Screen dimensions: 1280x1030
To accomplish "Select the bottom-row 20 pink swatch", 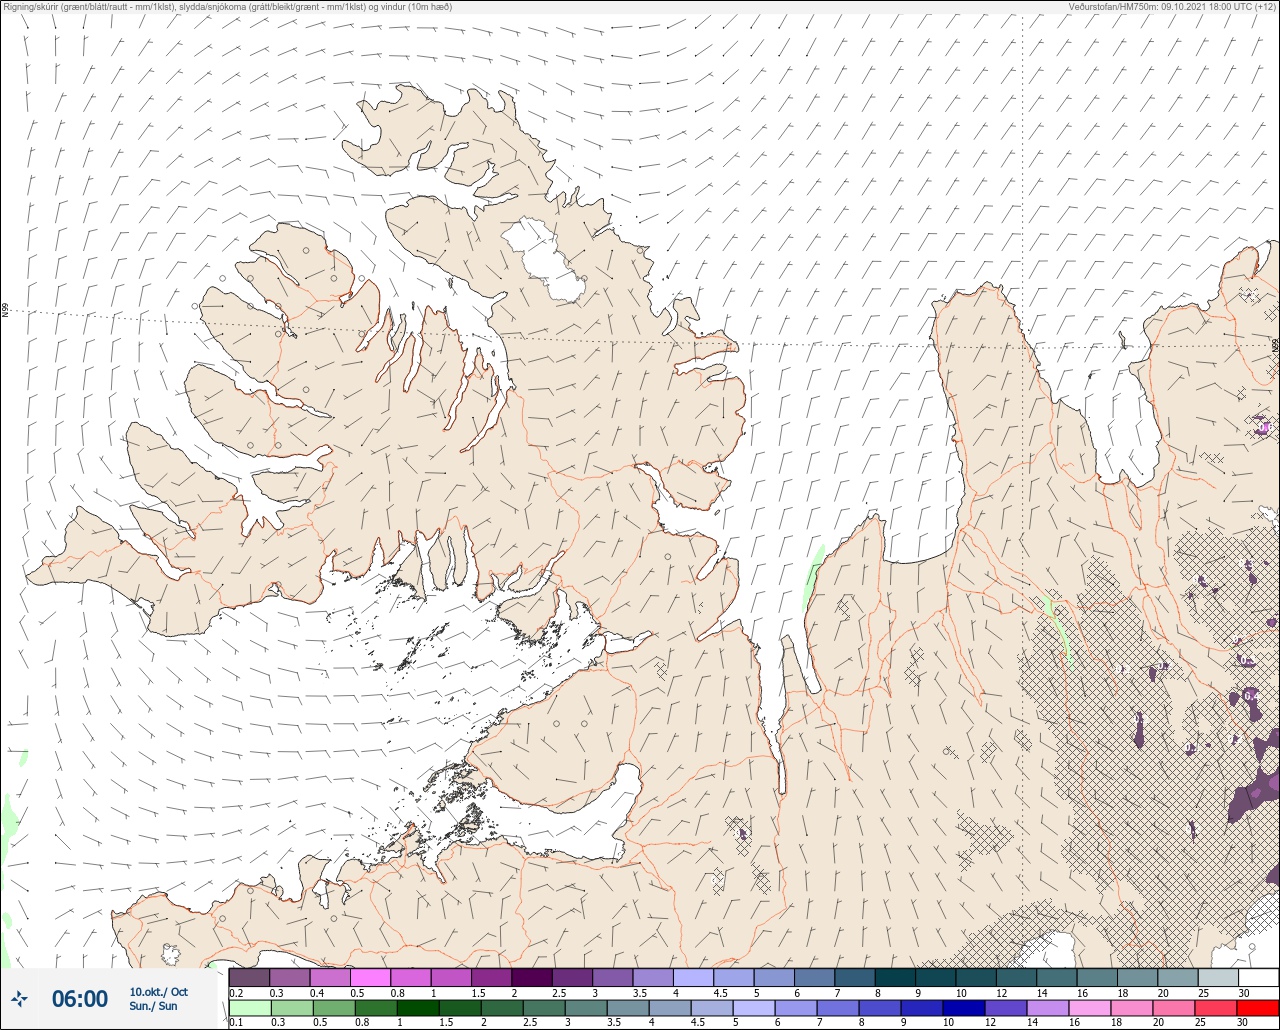I will (1173, 1008).
